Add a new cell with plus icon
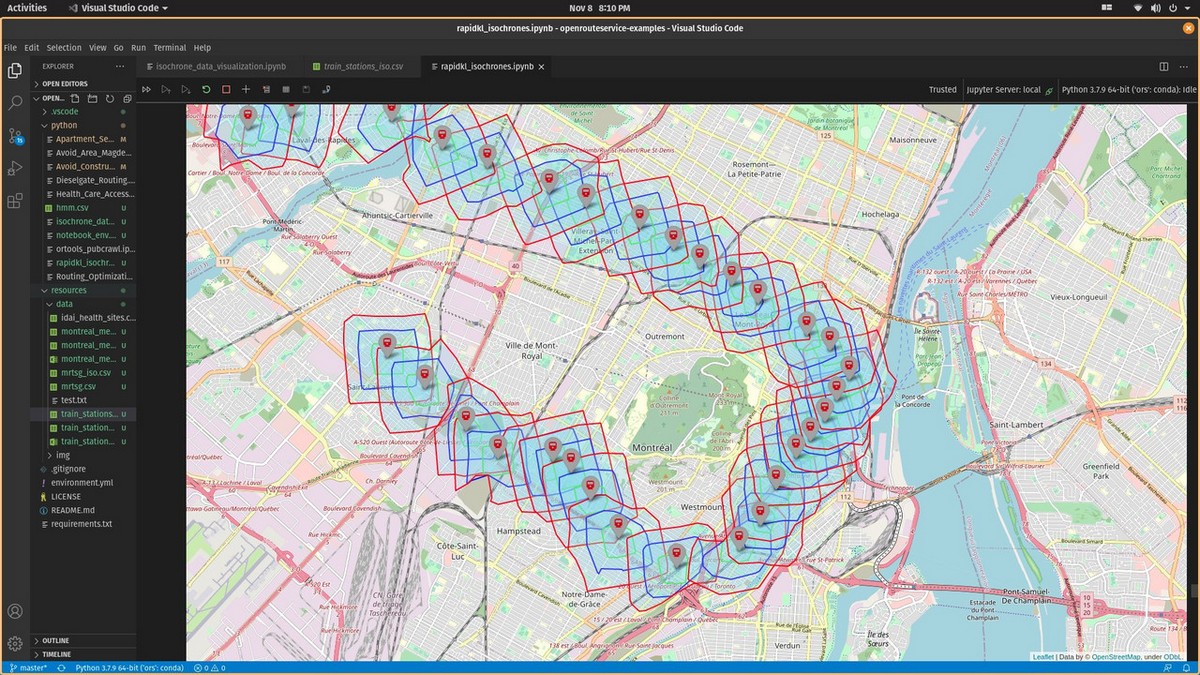Viewport: 1200px width, 675px height. (246, 90)
